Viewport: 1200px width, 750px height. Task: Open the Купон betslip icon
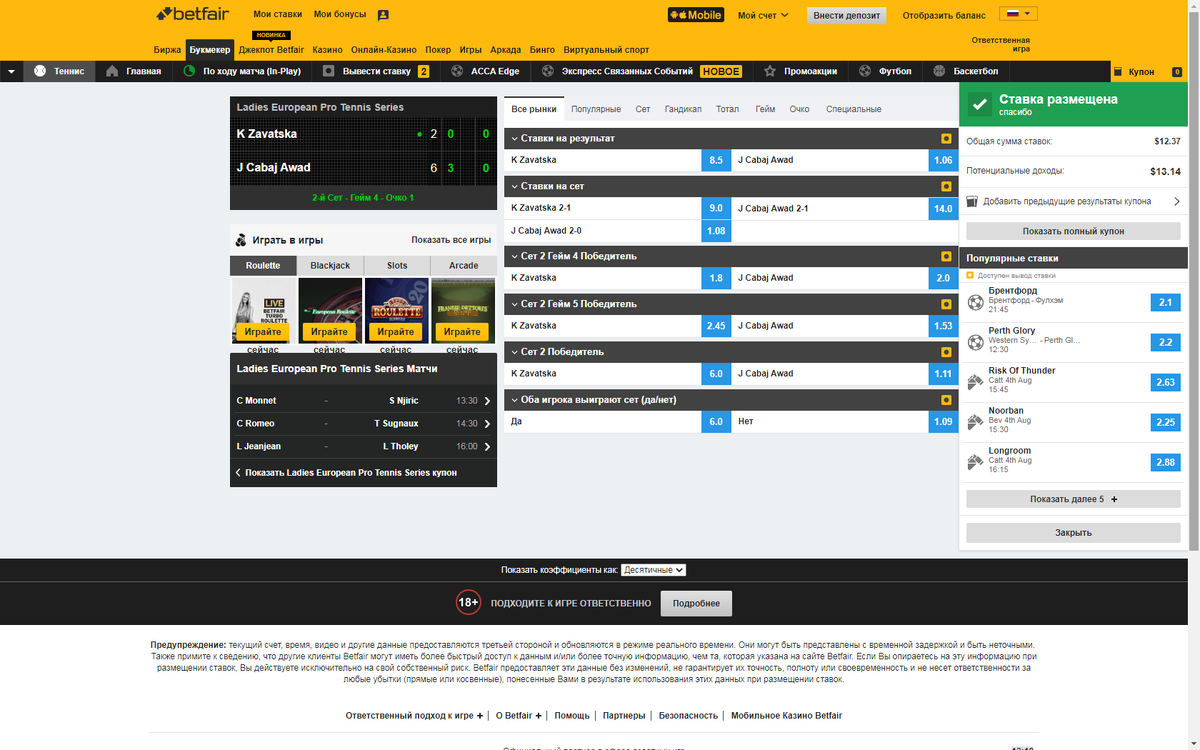coord(1119,71)
